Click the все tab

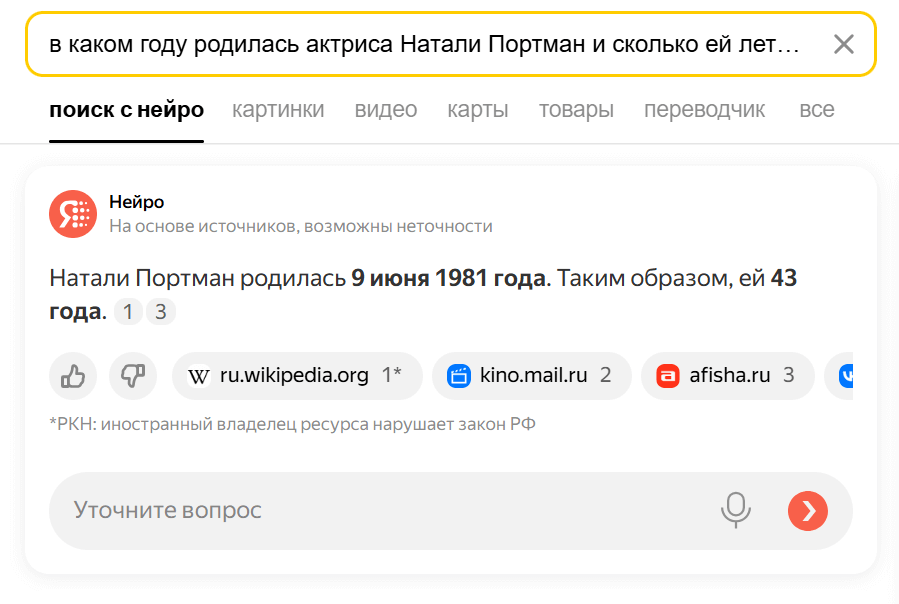[x=816, y=110]
